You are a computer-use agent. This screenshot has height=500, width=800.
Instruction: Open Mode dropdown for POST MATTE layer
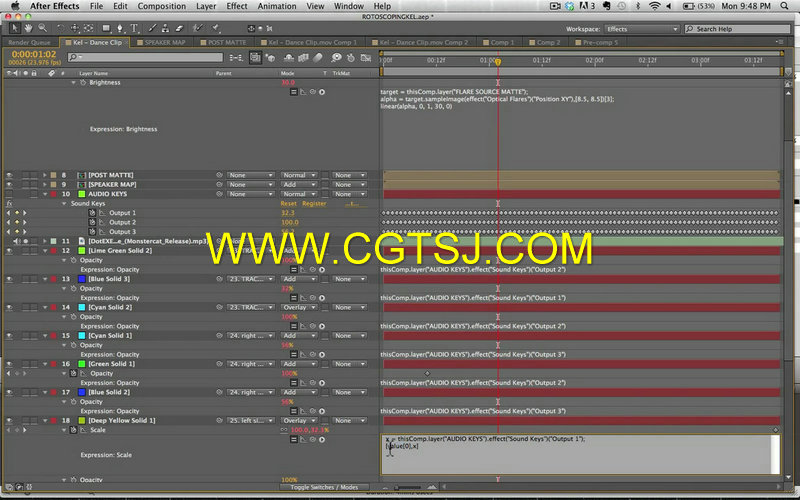tap(298, 175)
